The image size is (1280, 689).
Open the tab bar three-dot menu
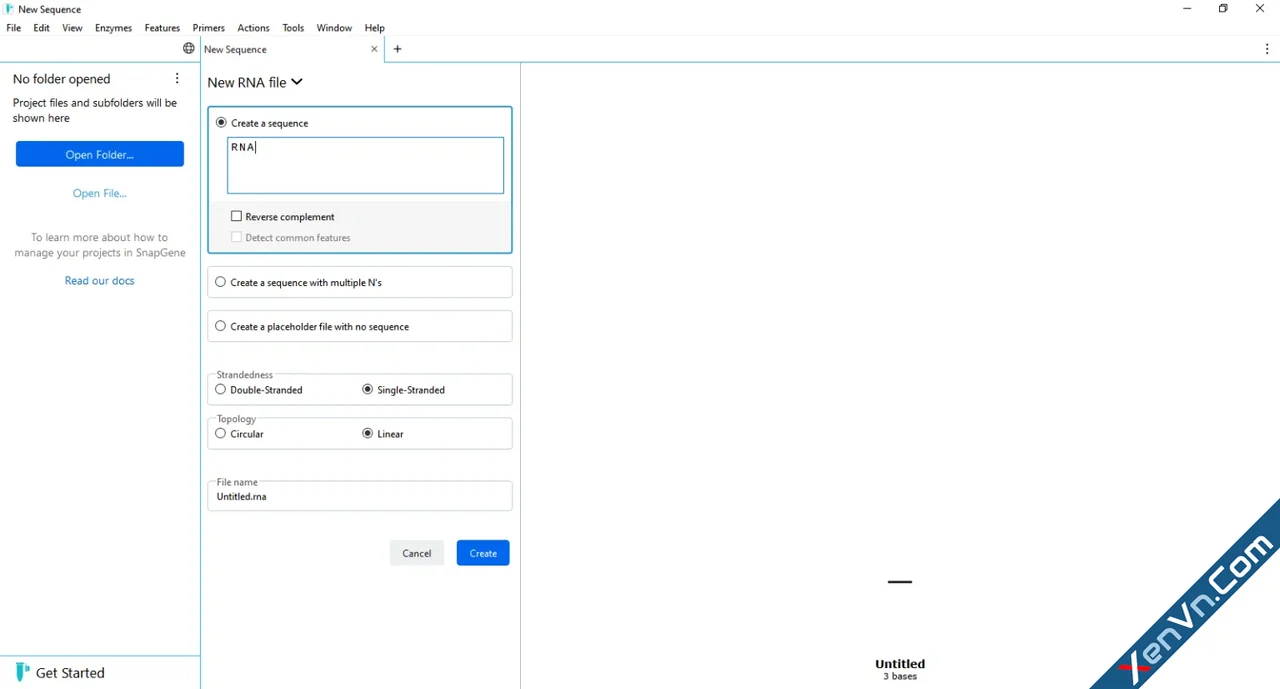point(1267,49)
